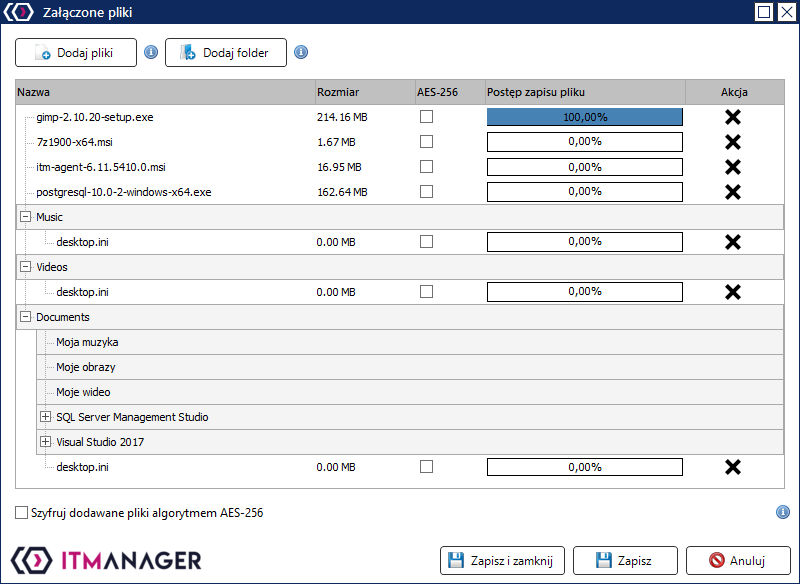The height and width of the screenshot is (584, 800).
Task: Collapse the Videos folder node
Action: (25, 266)
